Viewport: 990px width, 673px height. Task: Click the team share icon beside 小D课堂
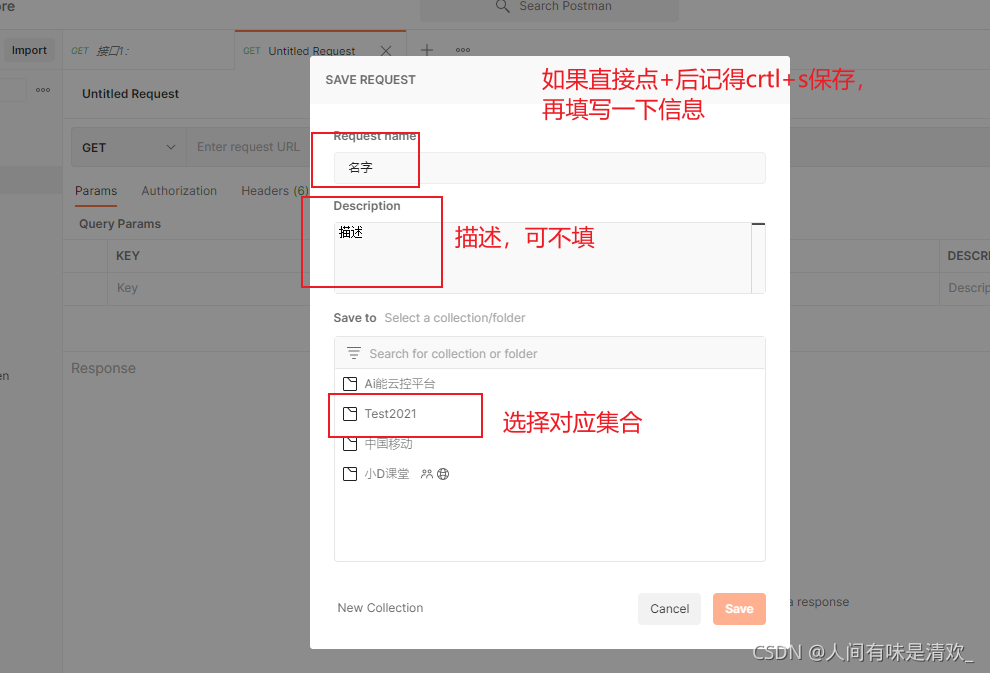427,473
